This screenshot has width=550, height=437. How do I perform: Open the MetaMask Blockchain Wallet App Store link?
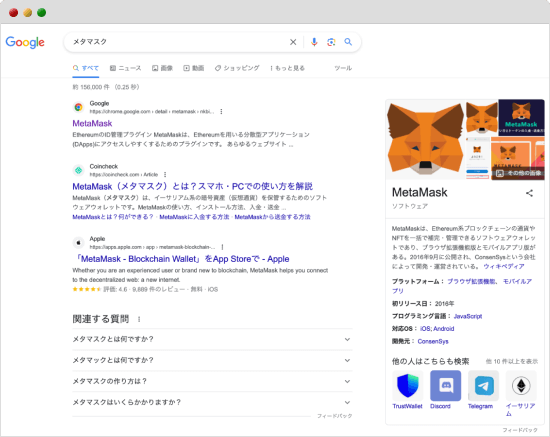pyautogui.click(x=182, y=259)
